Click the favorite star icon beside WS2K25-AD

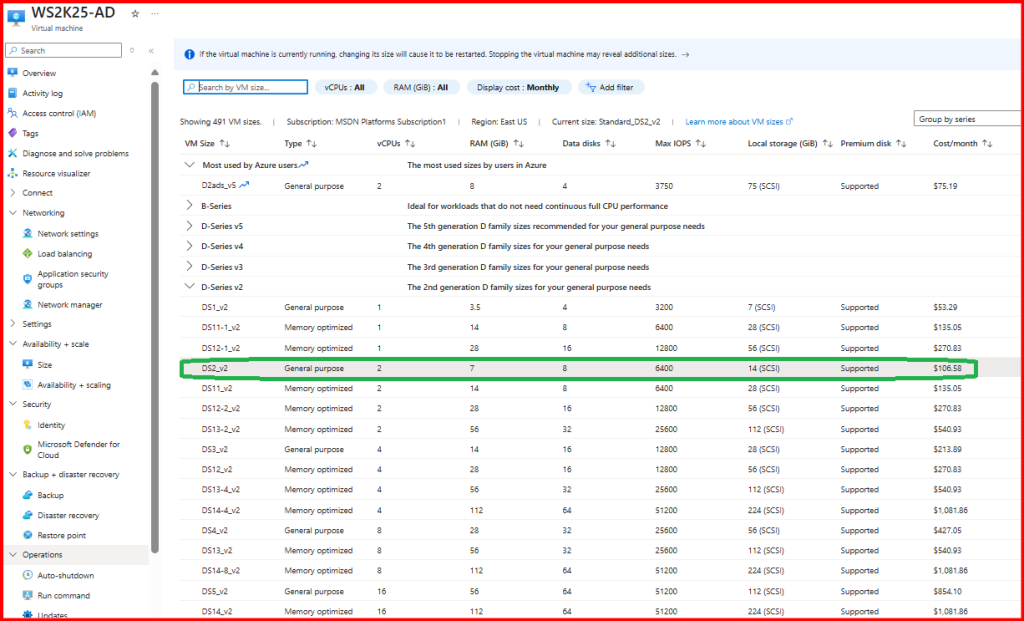pyautogui.click(x=135, y=13)
